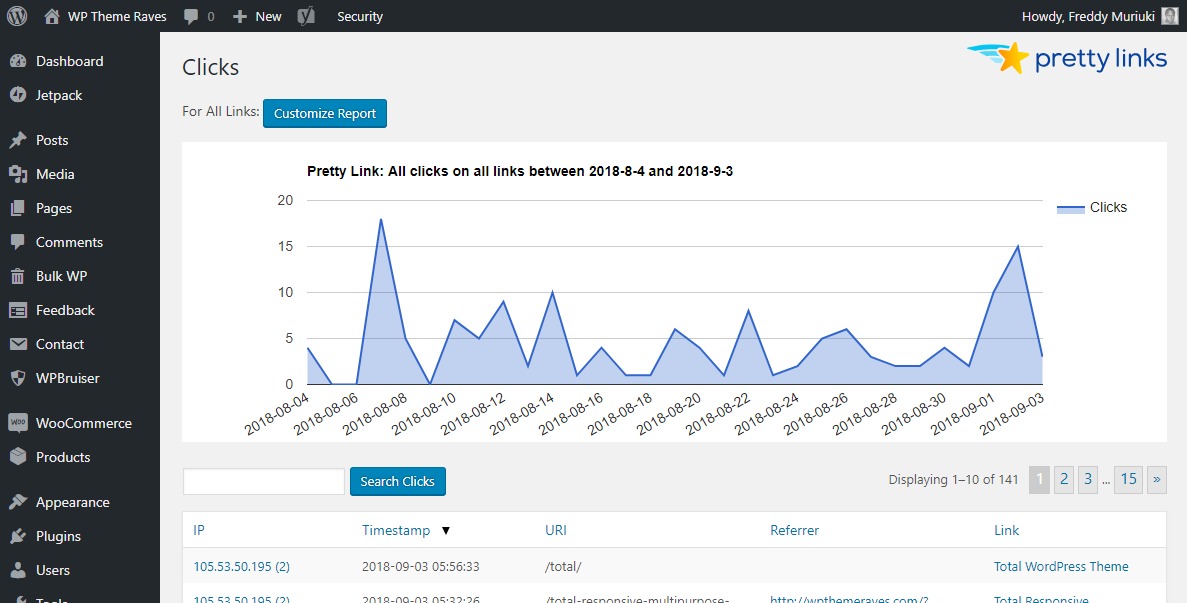1187x603 pixels.
Task: Sort the table by the IP column
Action: click(x=198, y=530)
